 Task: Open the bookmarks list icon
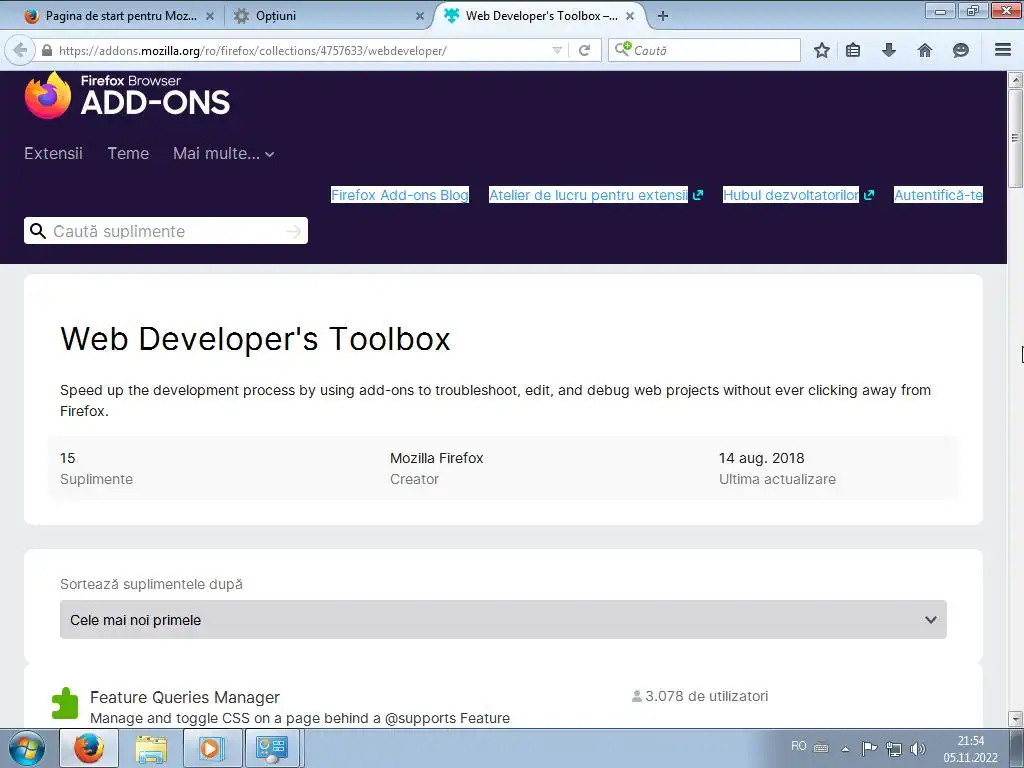tap(853, 50)
